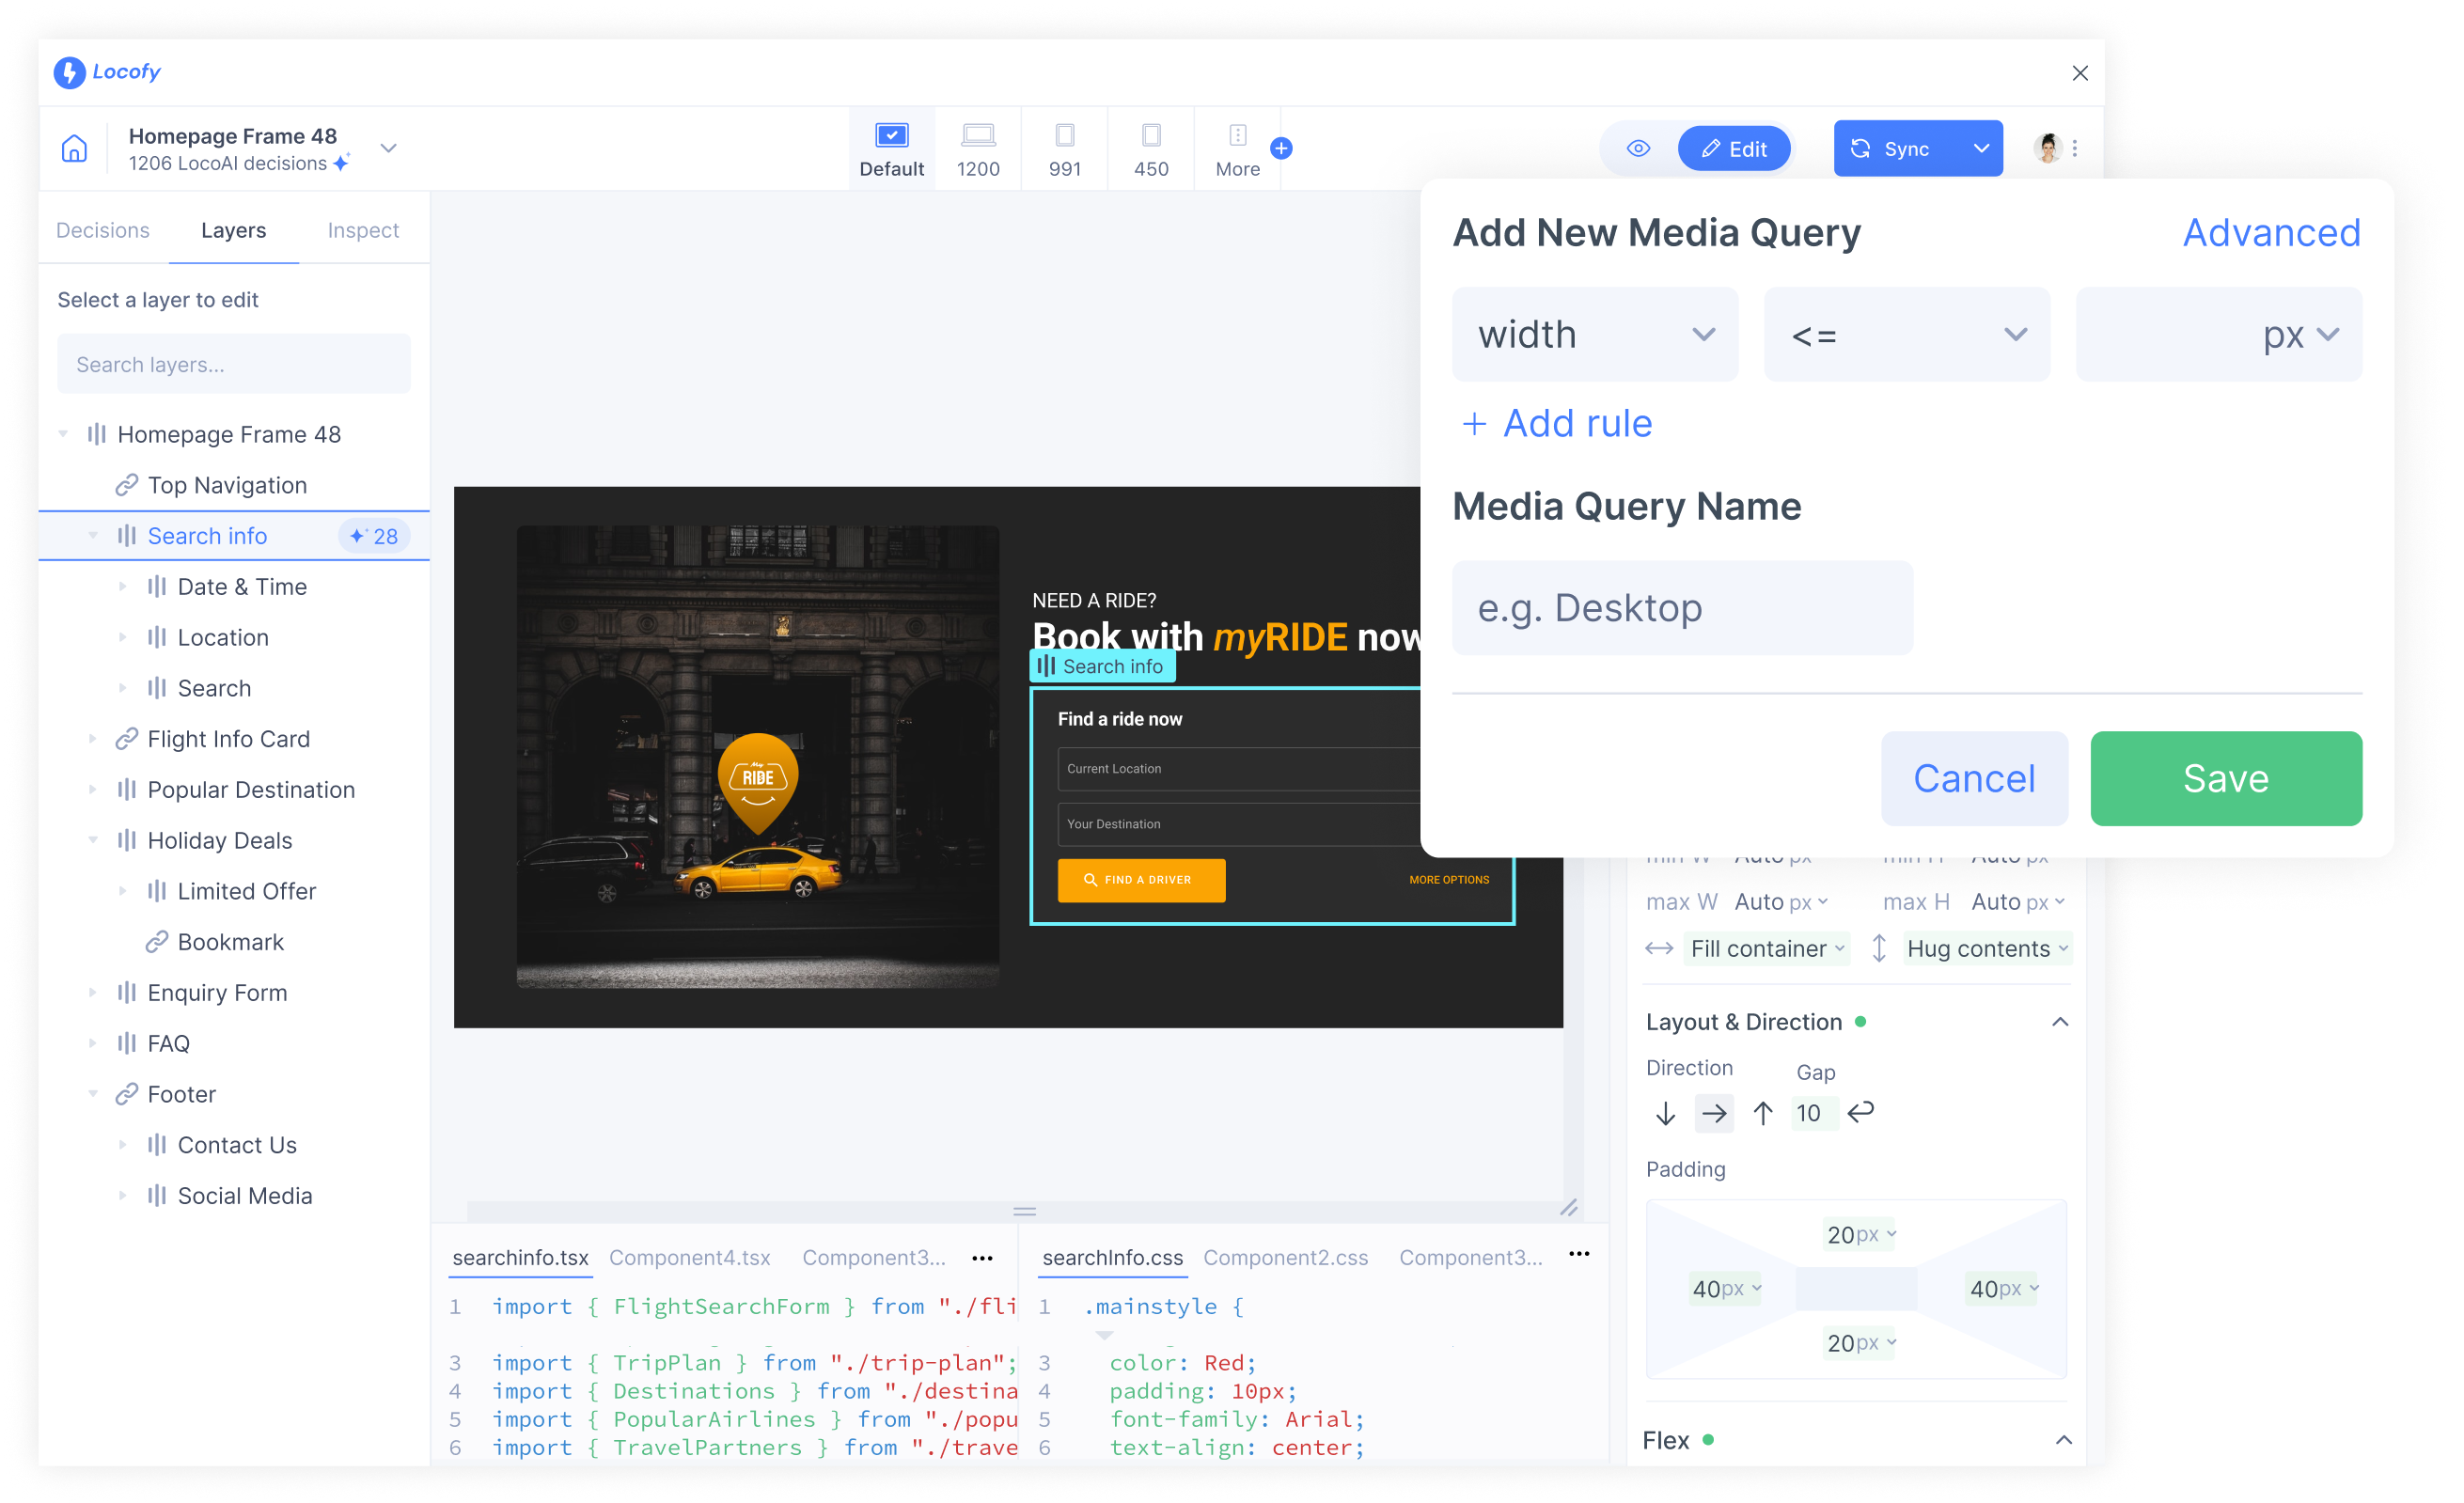
Task: Click the green Save button
Action: click(x=2225, y=779)
